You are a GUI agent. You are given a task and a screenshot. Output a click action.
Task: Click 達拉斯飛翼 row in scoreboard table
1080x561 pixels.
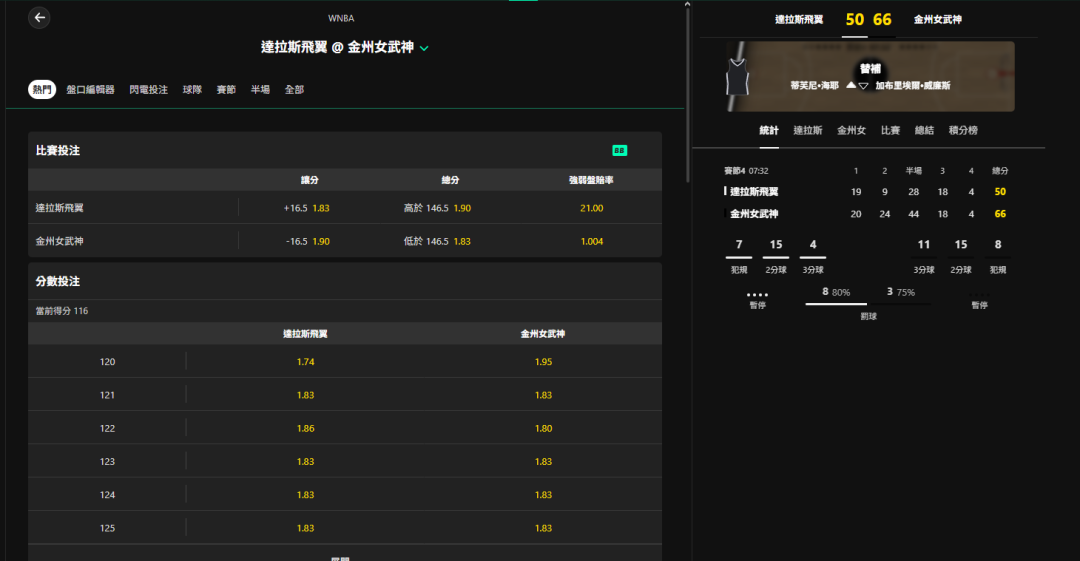click(868, 192)
